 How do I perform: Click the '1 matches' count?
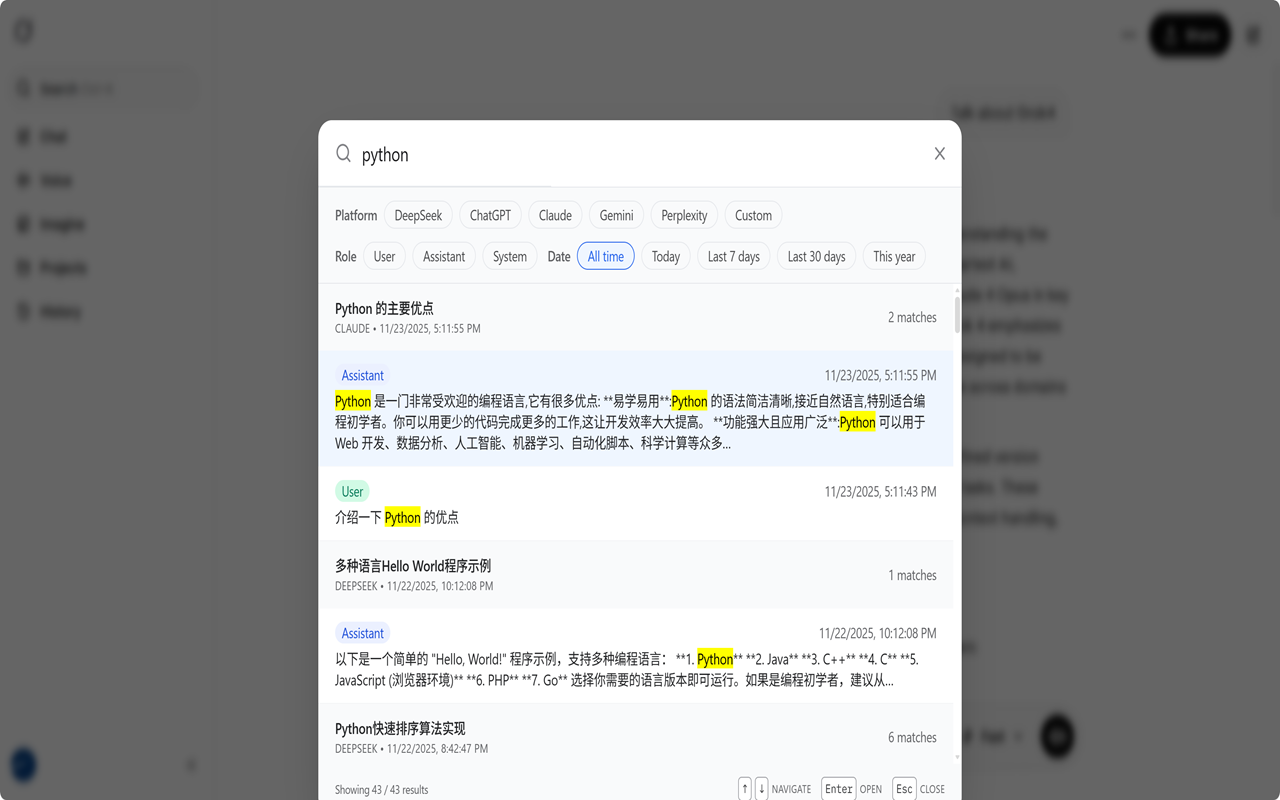coord(912,575)
